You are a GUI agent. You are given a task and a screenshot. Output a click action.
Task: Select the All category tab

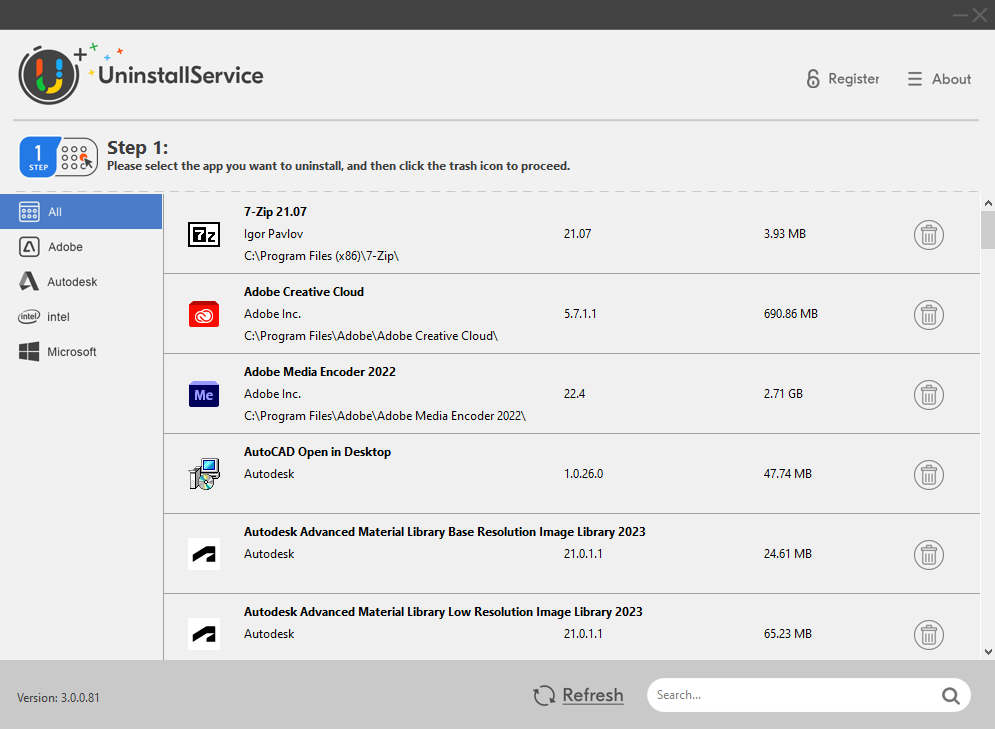[x=81, y=212]
